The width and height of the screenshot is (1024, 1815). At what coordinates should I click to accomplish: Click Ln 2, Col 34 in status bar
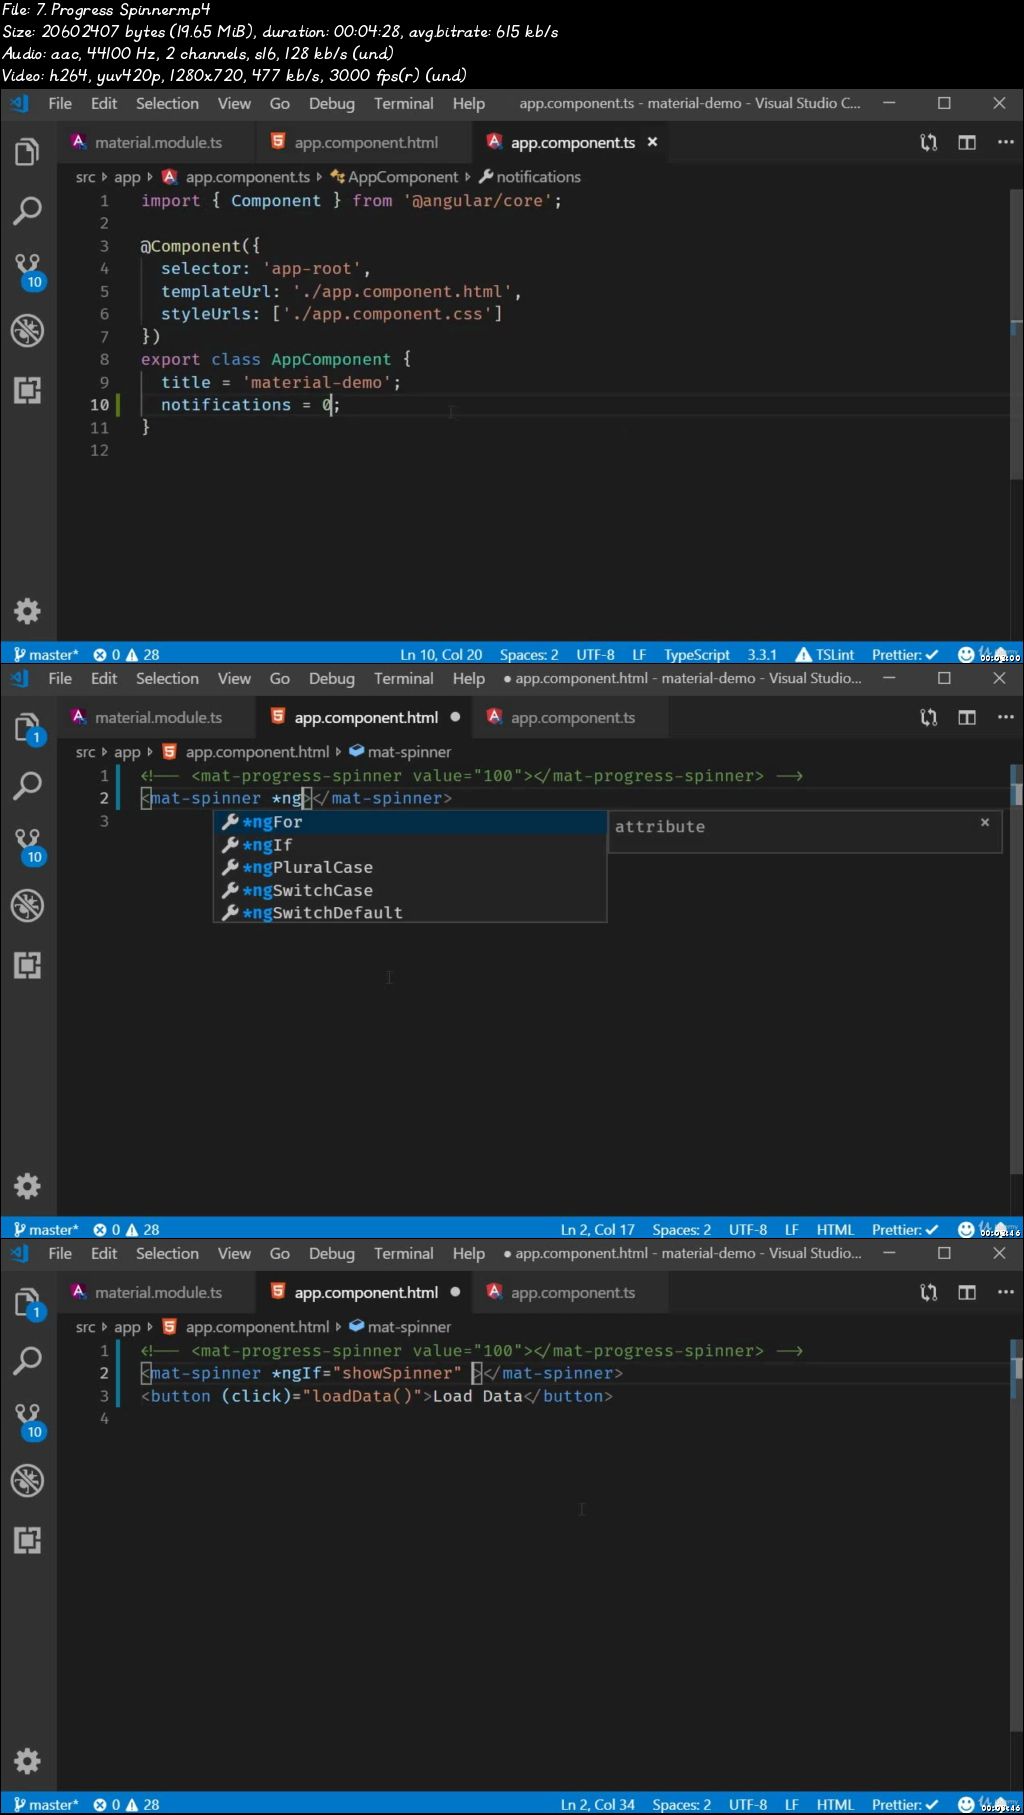[597, 1805]
